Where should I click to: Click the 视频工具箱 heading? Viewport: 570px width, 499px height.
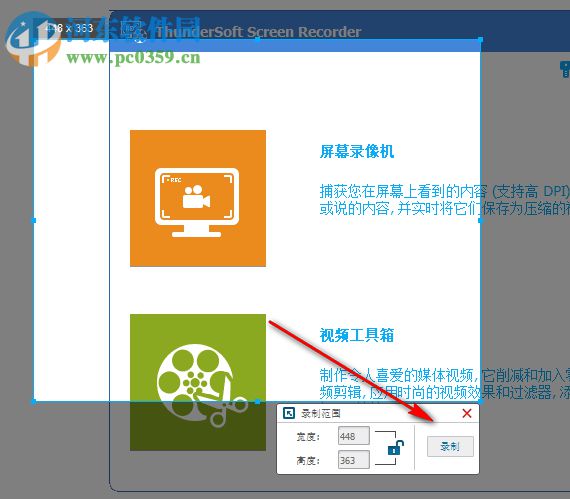(x=357, y=335)
